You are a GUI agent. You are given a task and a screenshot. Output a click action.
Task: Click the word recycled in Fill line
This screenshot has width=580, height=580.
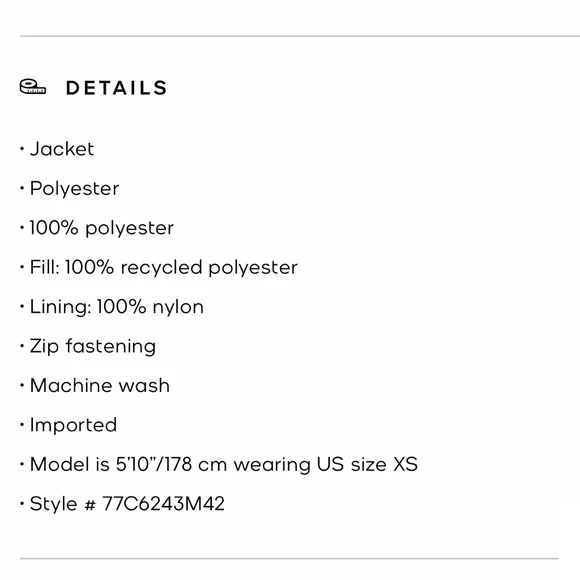point(161,267)
